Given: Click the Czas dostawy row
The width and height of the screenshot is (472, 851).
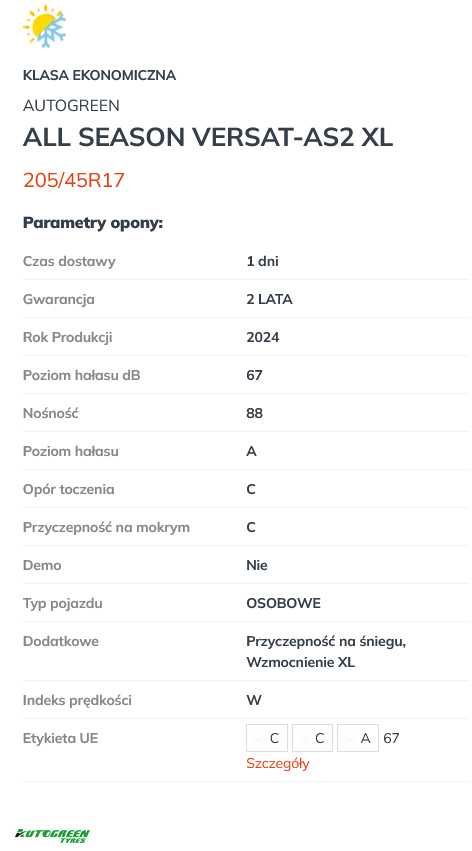Looking at the screenshot, I should (246, 261).
